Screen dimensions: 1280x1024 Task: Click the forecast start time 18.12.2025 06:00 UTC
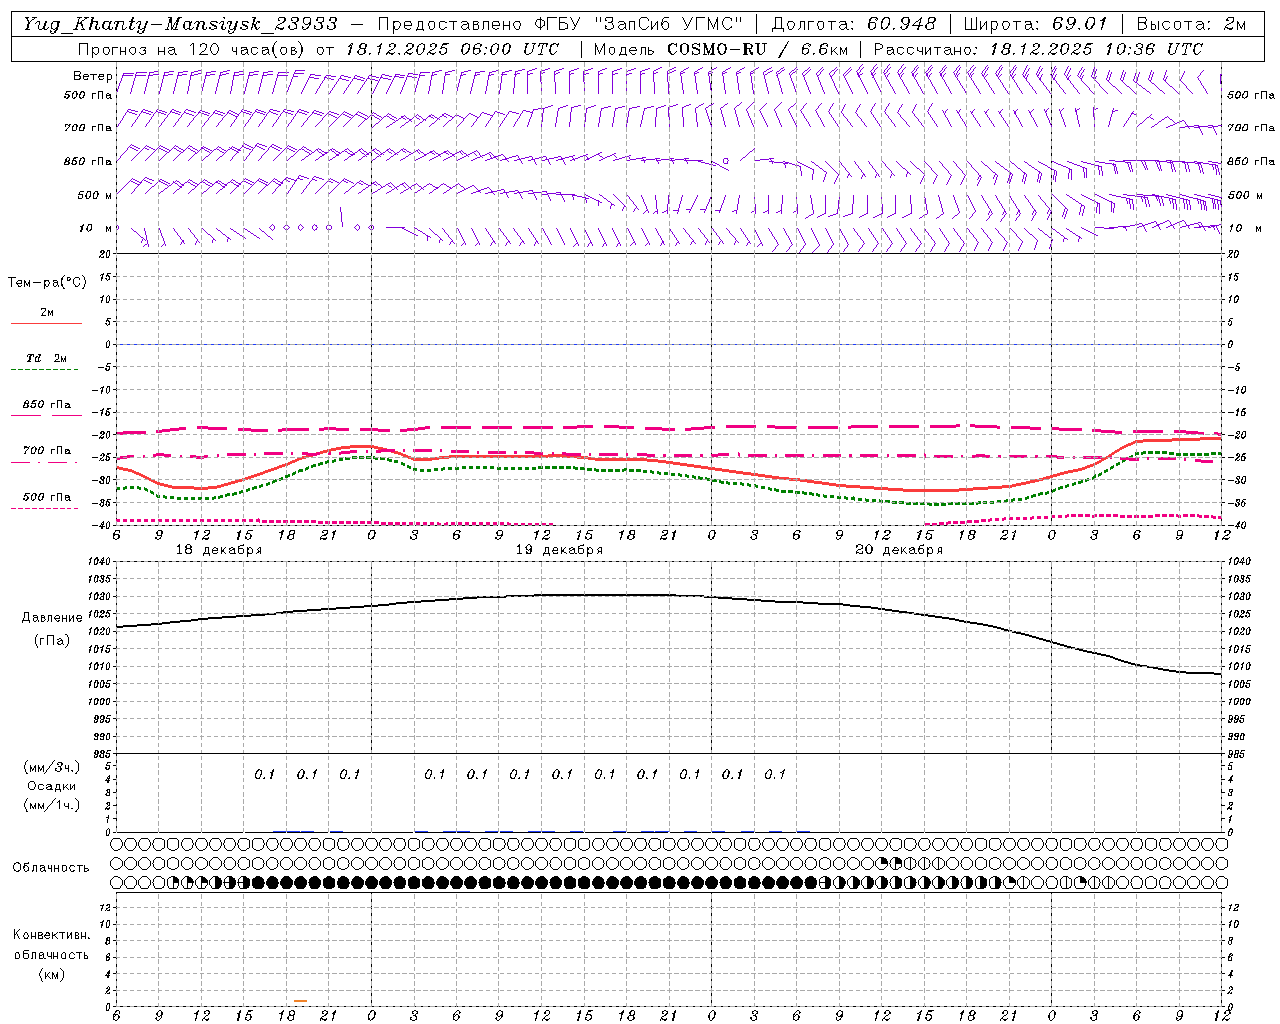(452, 49)
